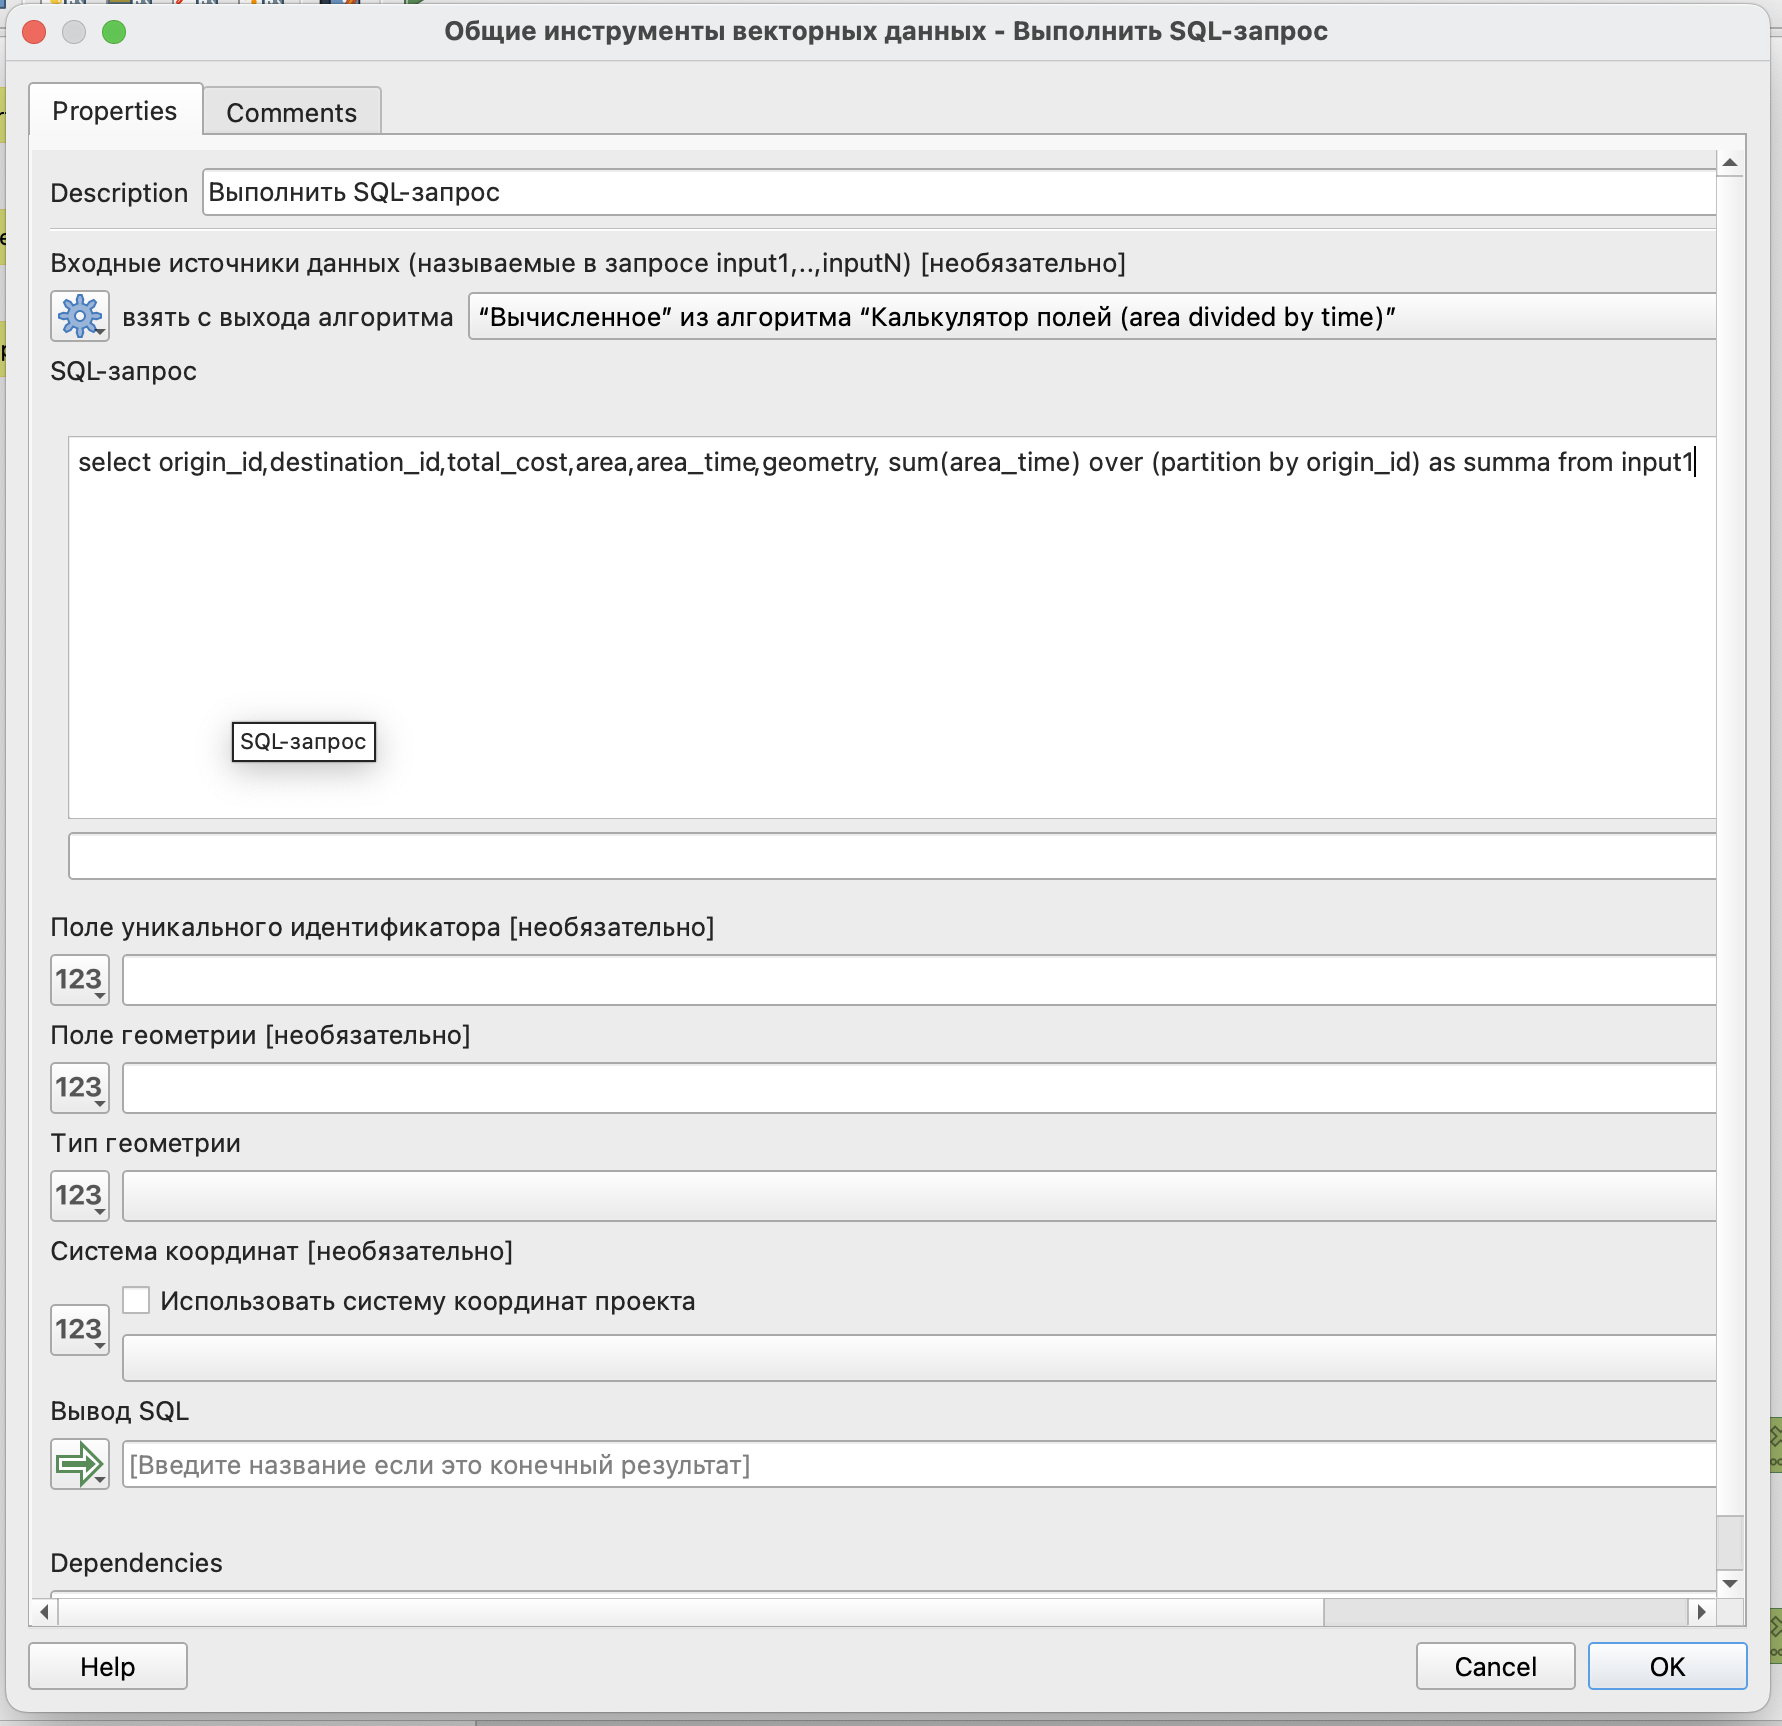Click the Вывод SQL output name field

pyautogui.click(x=919, y=1464)
